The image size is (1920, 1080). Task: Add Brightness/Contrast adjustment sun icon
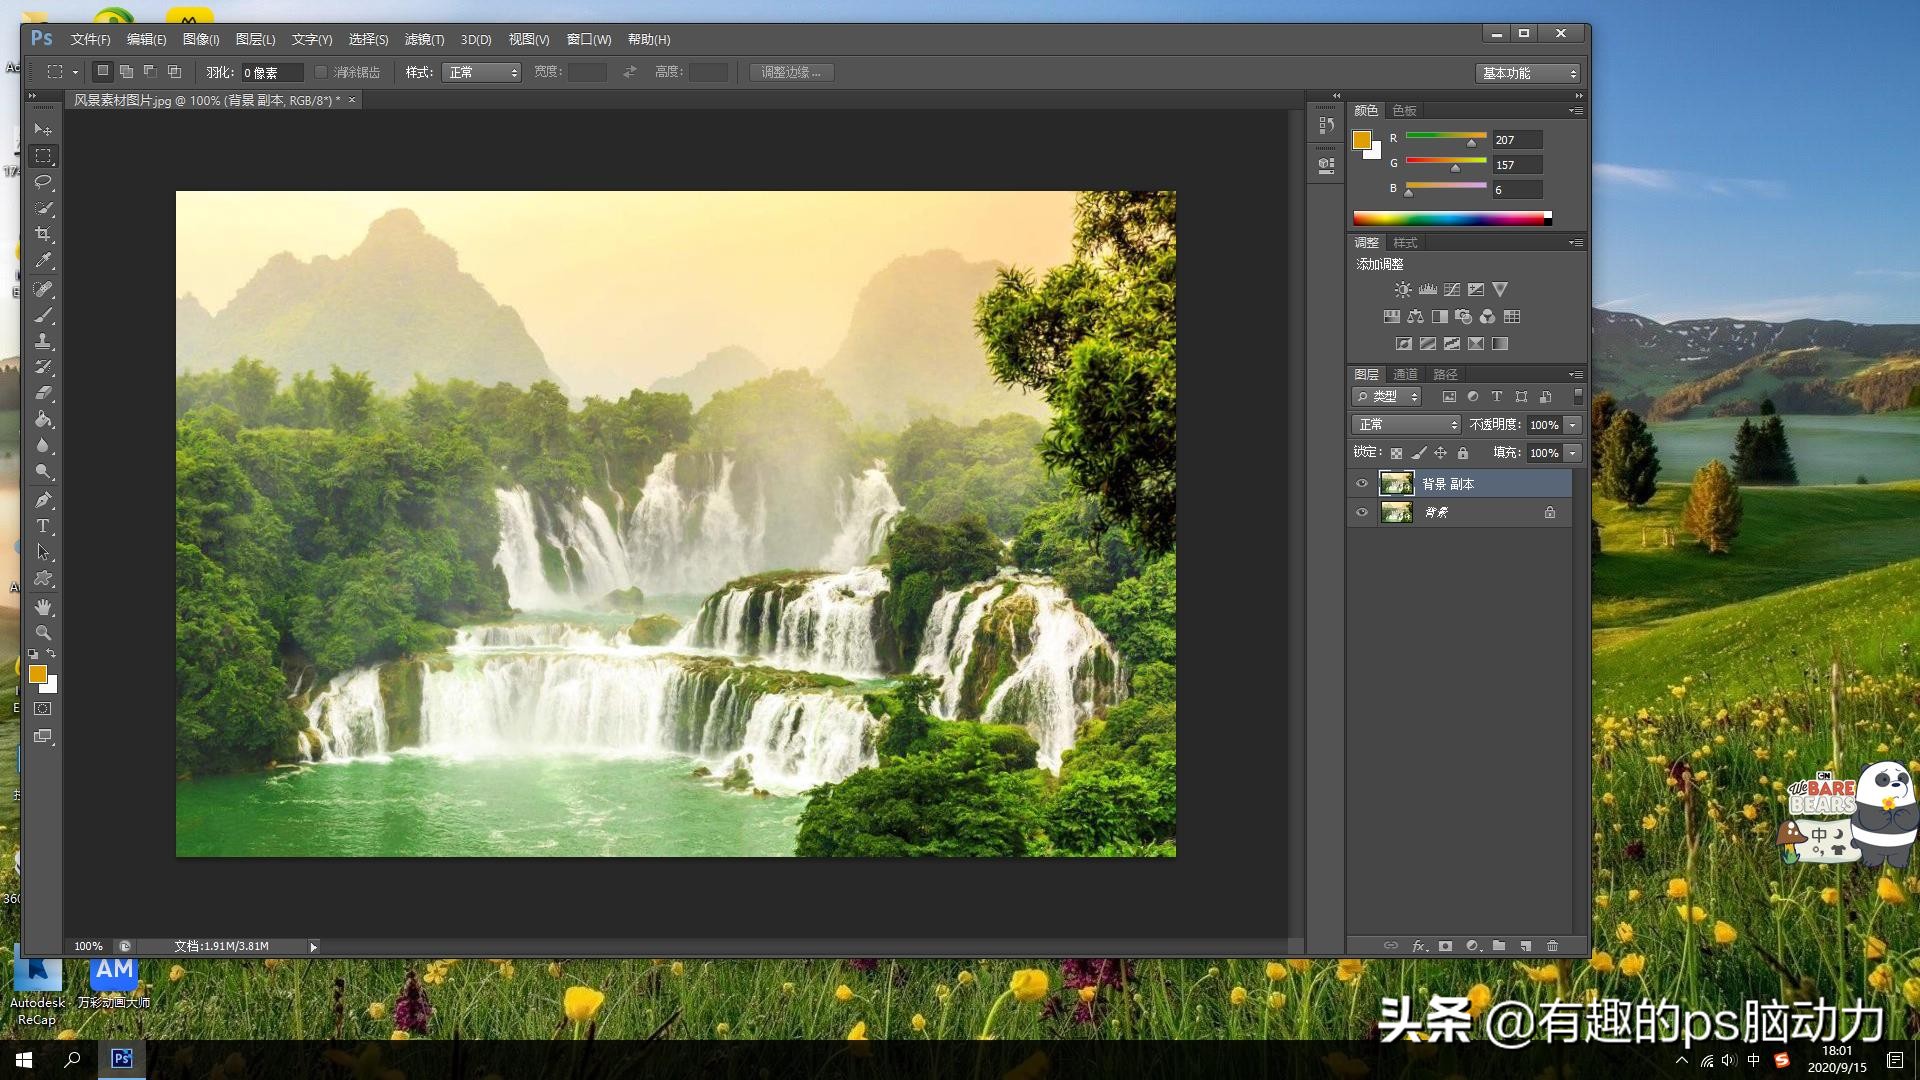tap(1403, 290)
